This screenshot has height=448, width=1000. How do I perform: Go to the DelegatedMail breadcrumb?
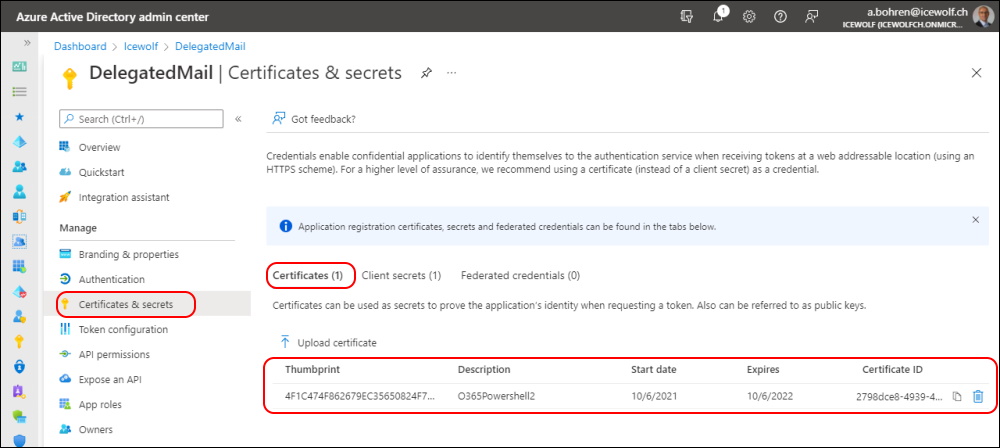pos(210,46)
